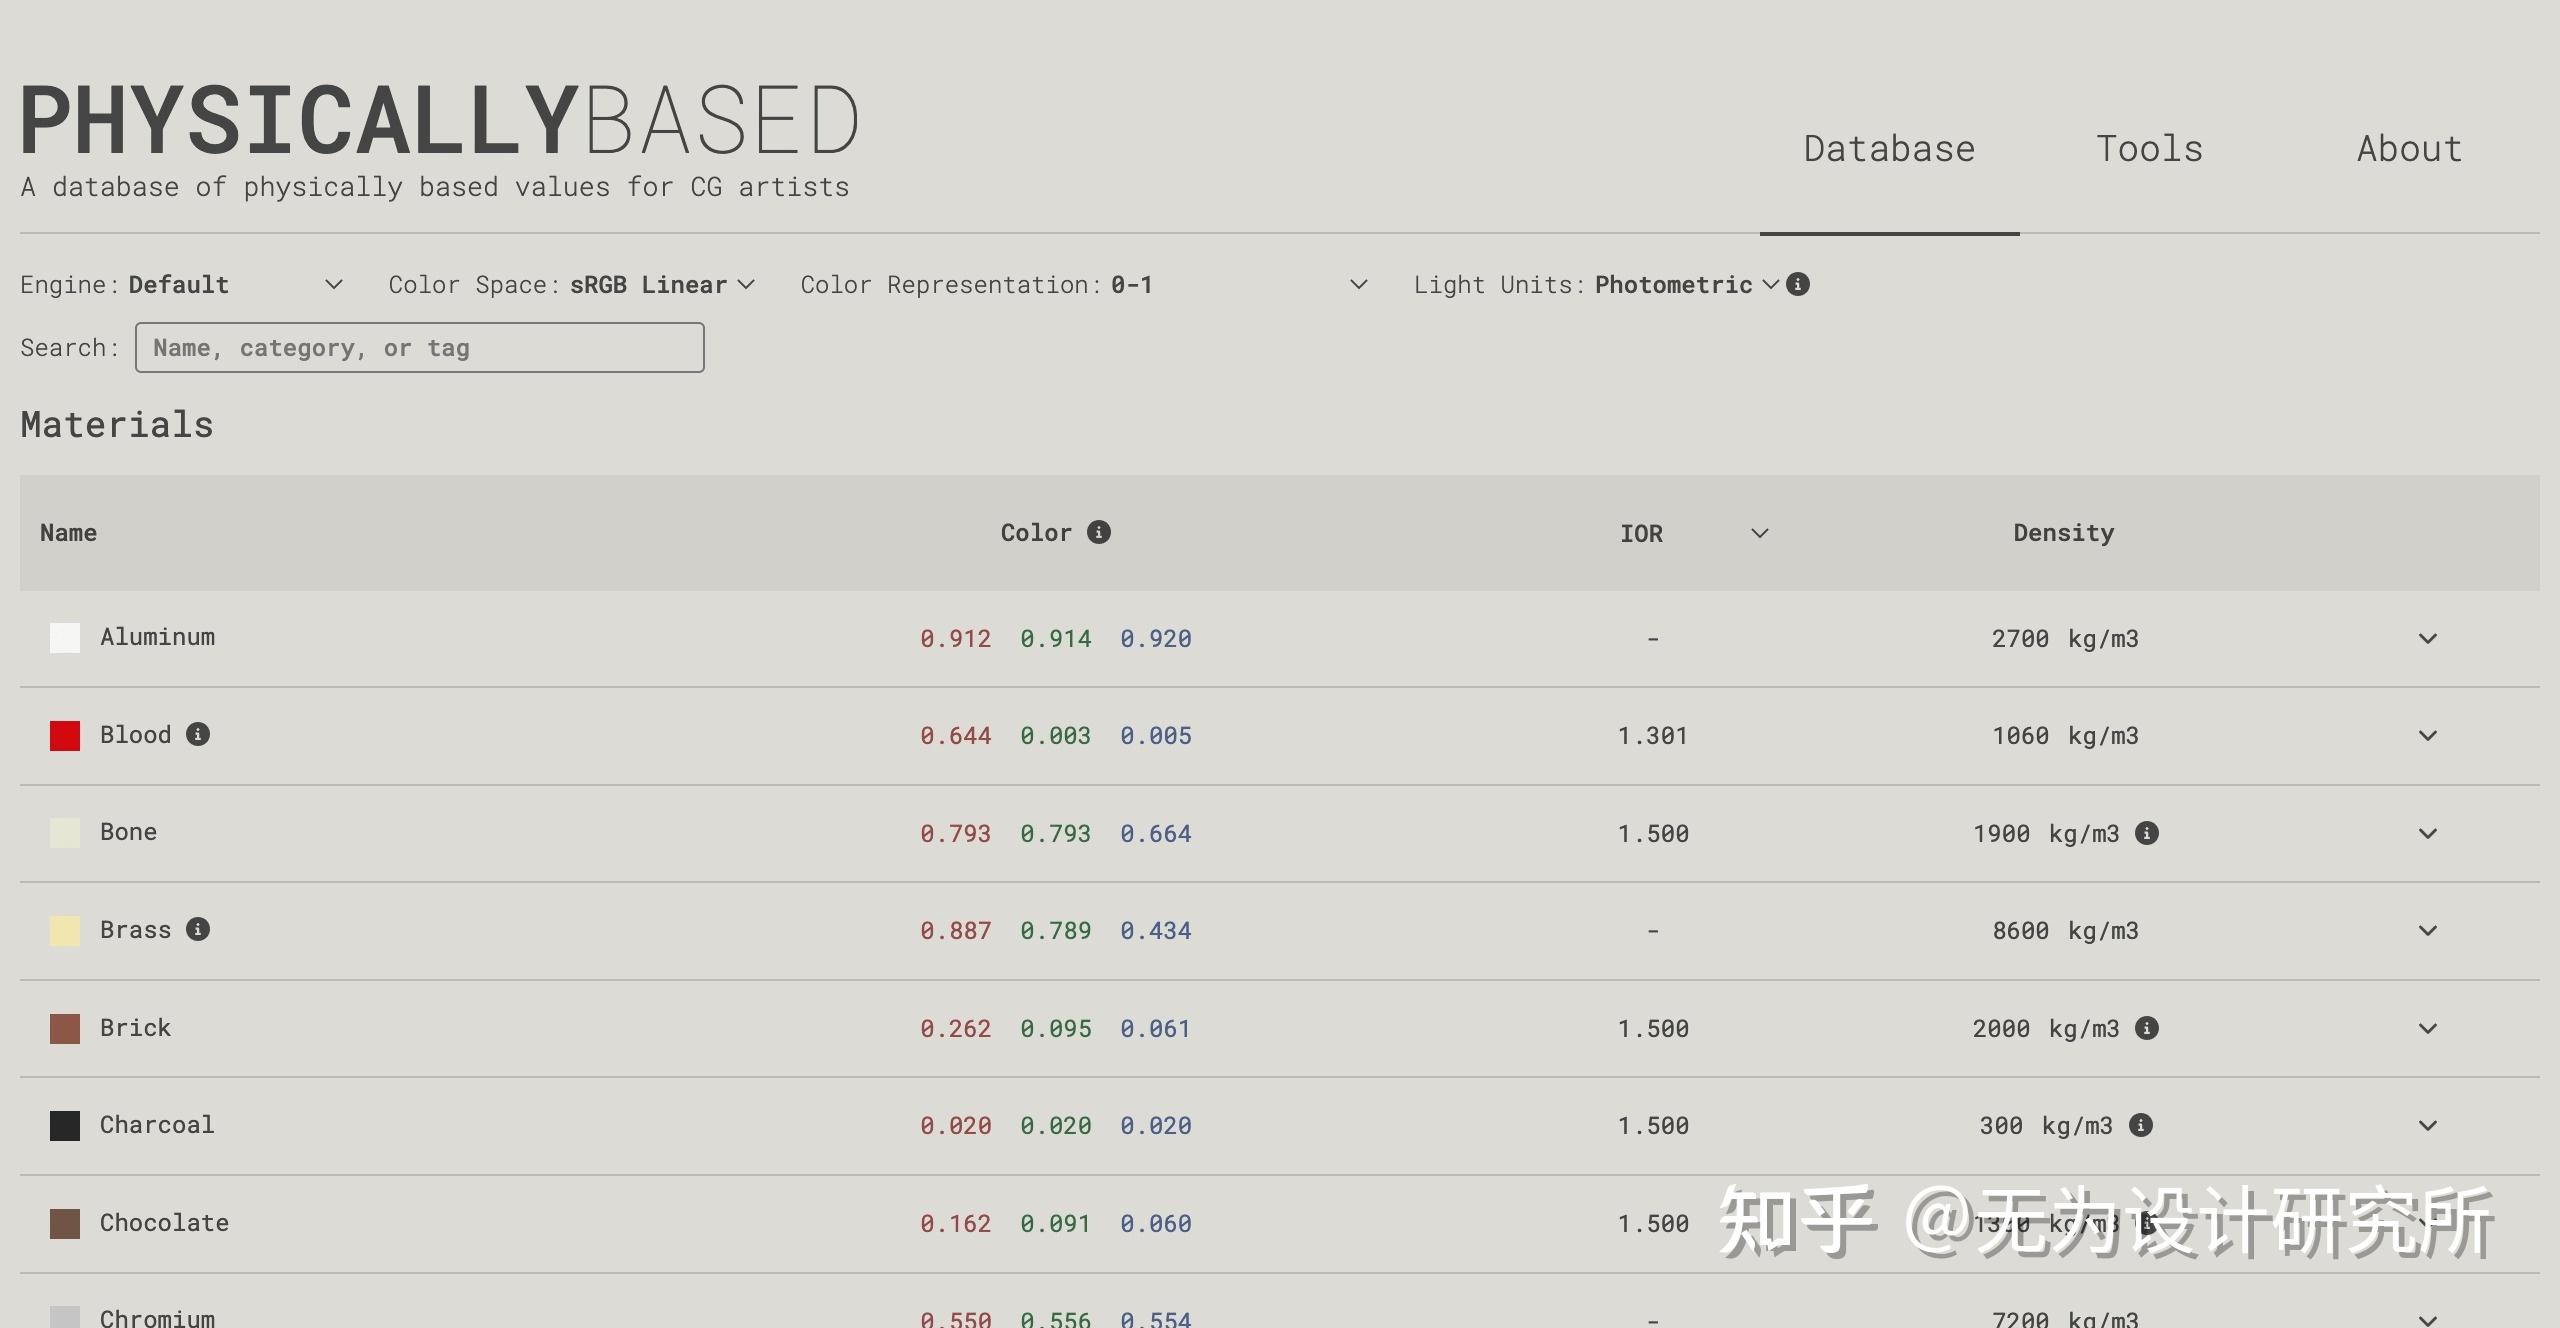The image size is (2560, 1328).
Task: Expand the Blood row chevron
Action: [2427, 736]
